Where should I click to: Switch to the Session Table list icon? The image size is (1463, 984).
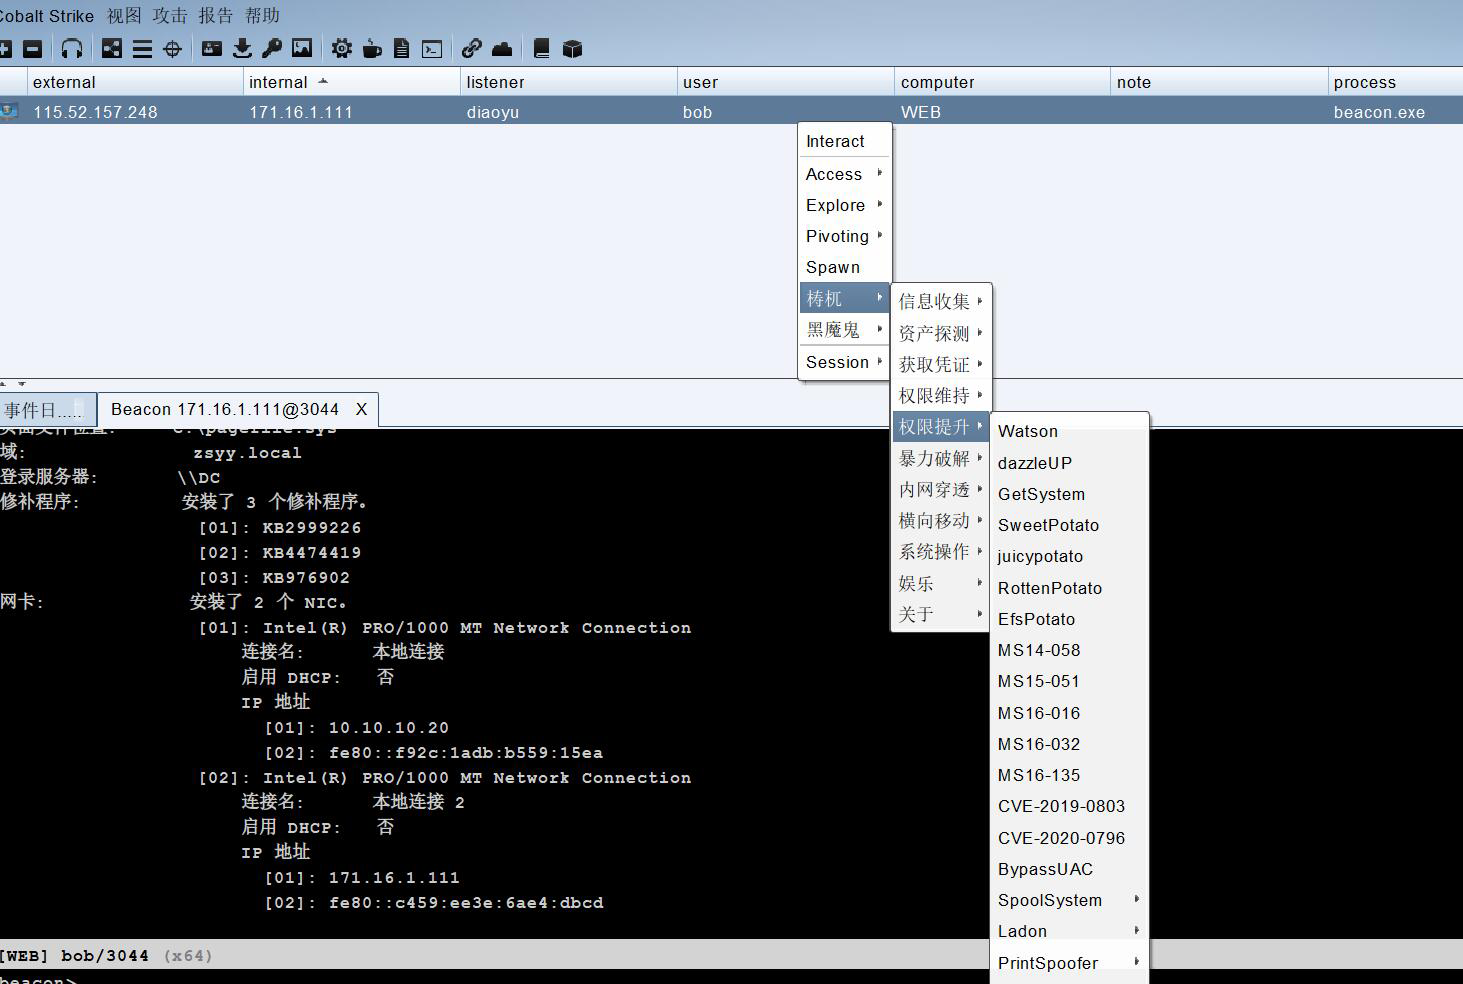pos(142,48)
